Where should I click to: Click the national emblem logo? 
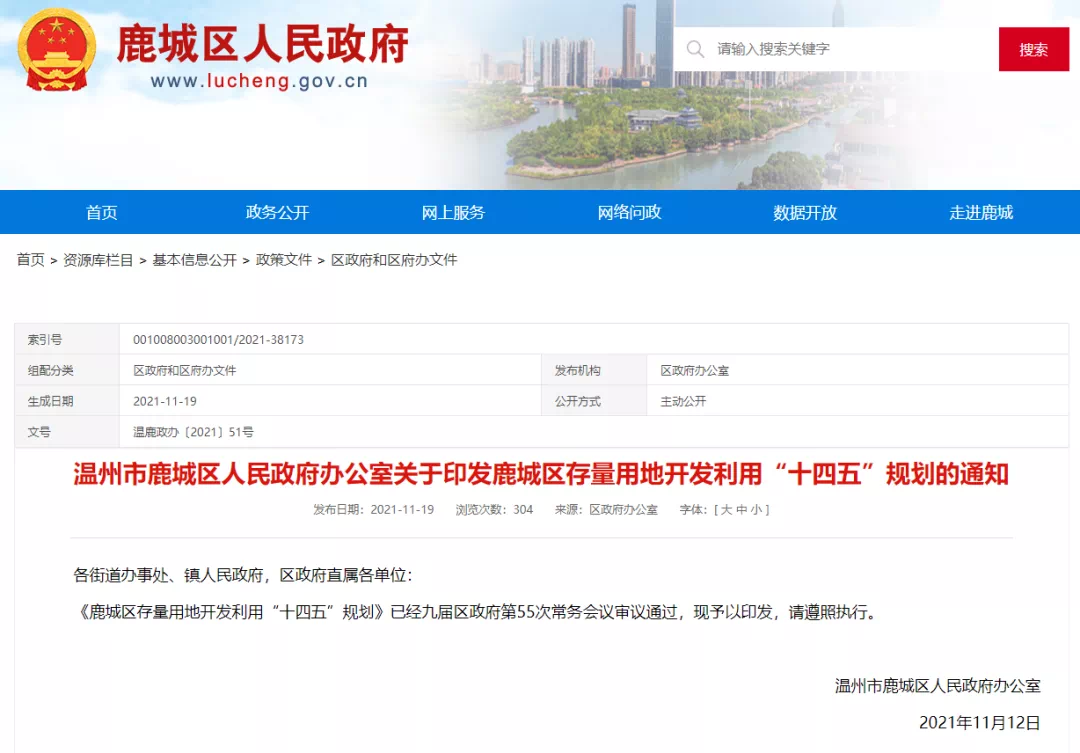pyautogui.click(x=56, y=50)
